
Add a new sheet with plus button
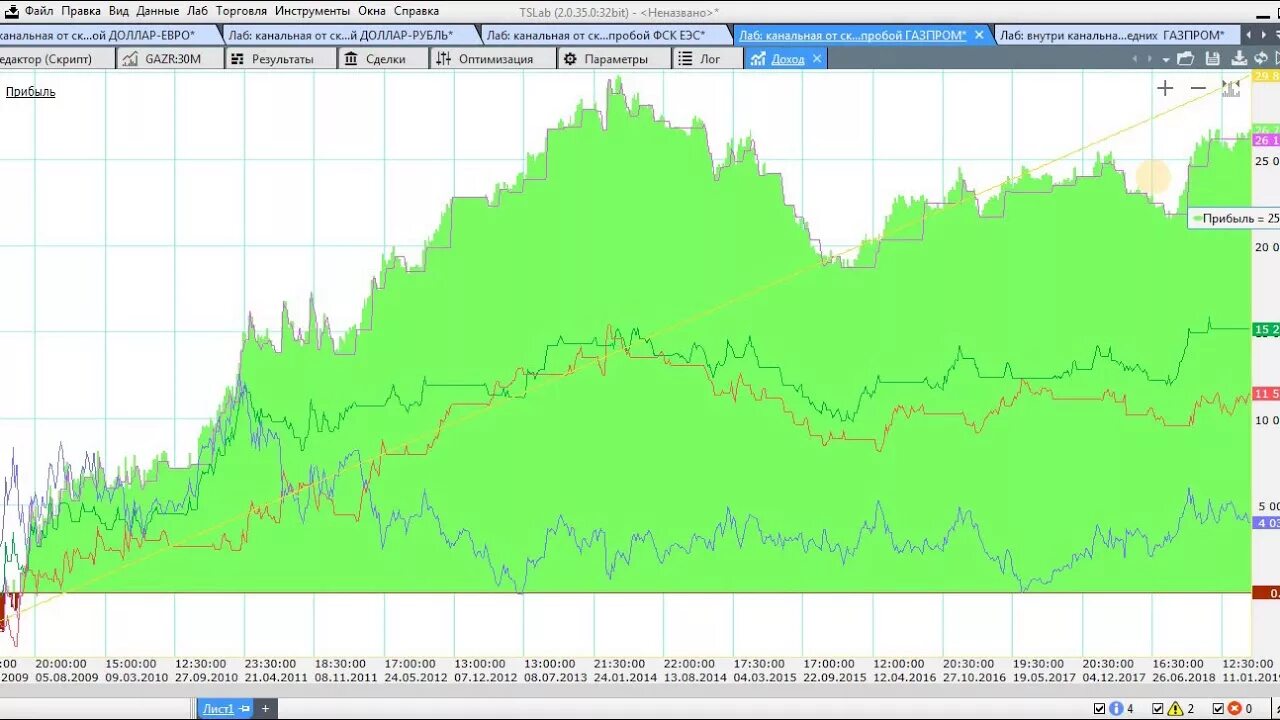pyautogui.click(x=265, y=709)
